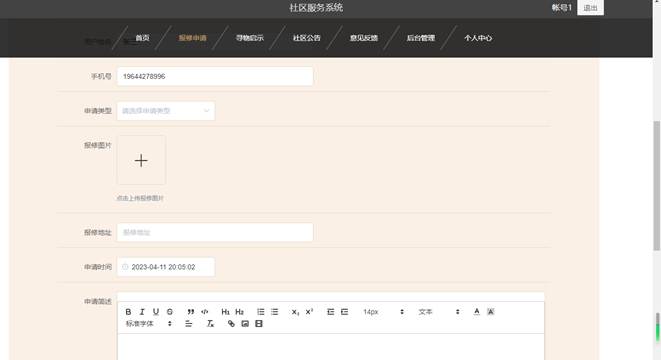Open 报修申请 navigation item
Viewport: 661px width, 360px height.
193,38
